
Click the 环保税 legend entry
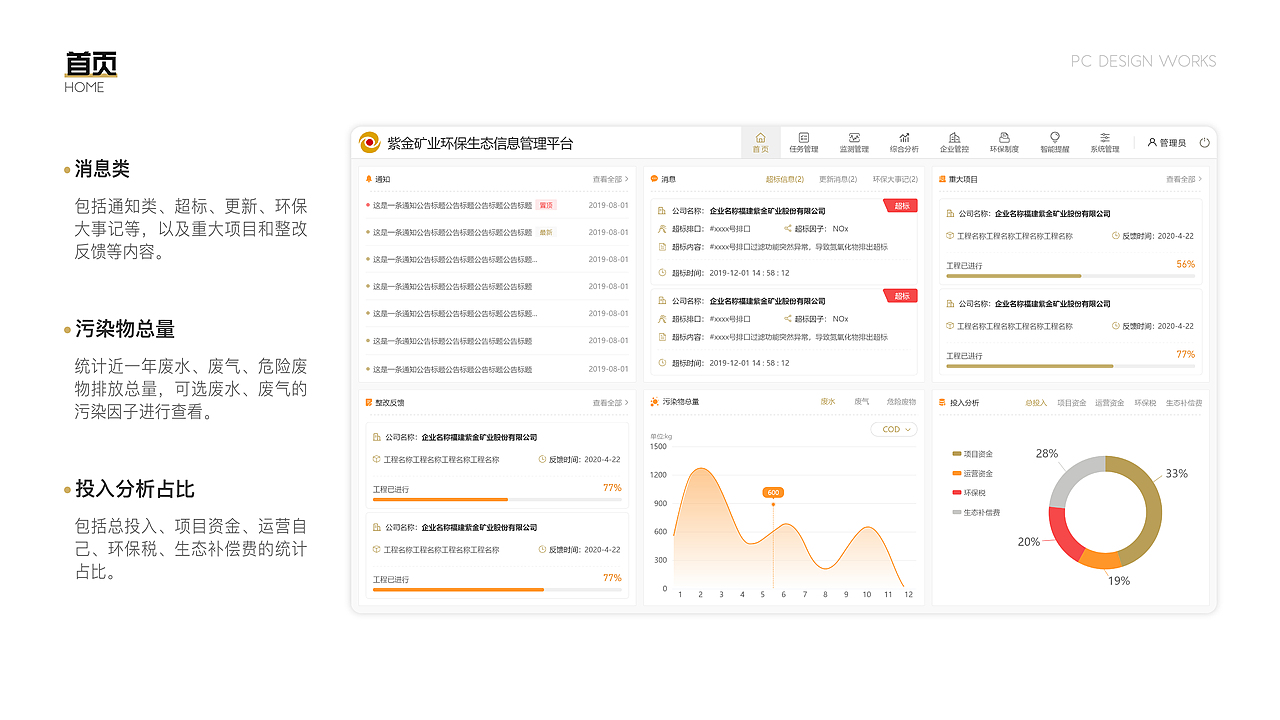pos(969,492)
